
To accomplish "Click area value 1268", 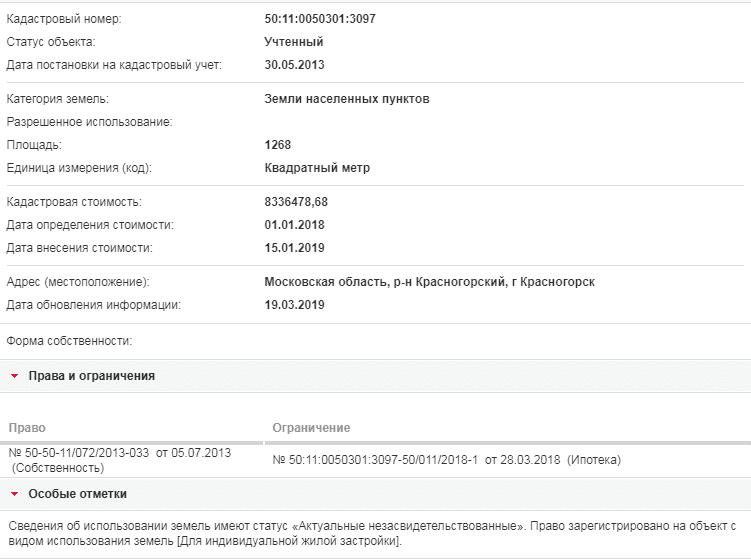I will (278, 145).
